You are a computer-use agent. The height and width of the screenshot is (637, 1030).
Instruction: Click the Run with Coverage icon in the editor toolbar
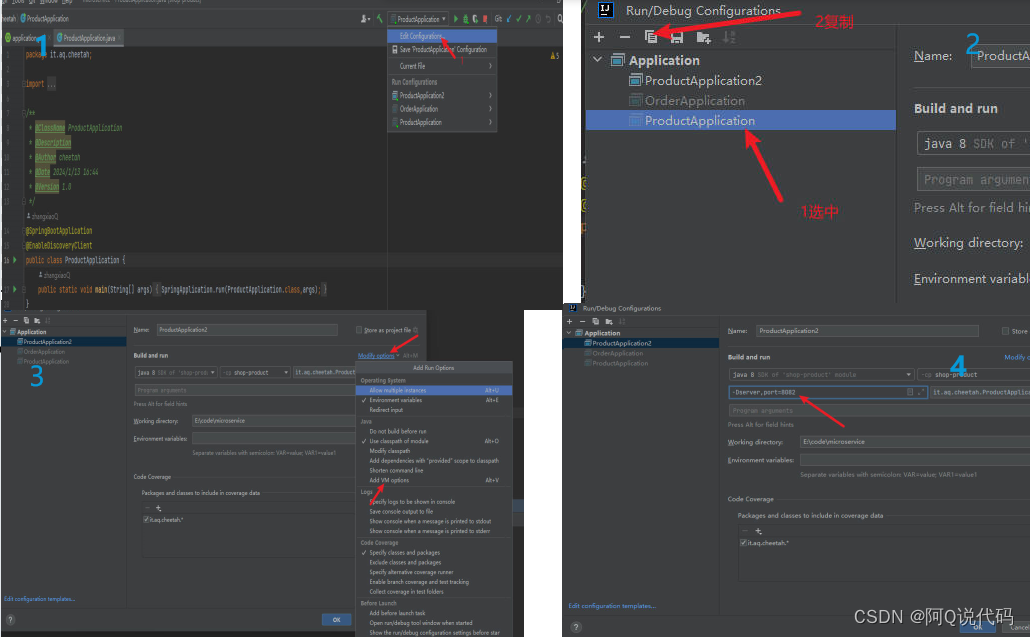pos(475,19)
